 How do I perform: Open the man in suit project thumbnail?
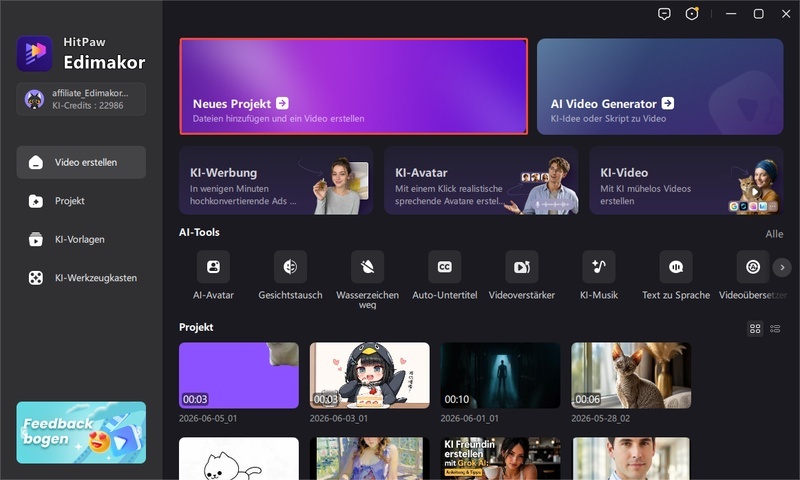631,458
